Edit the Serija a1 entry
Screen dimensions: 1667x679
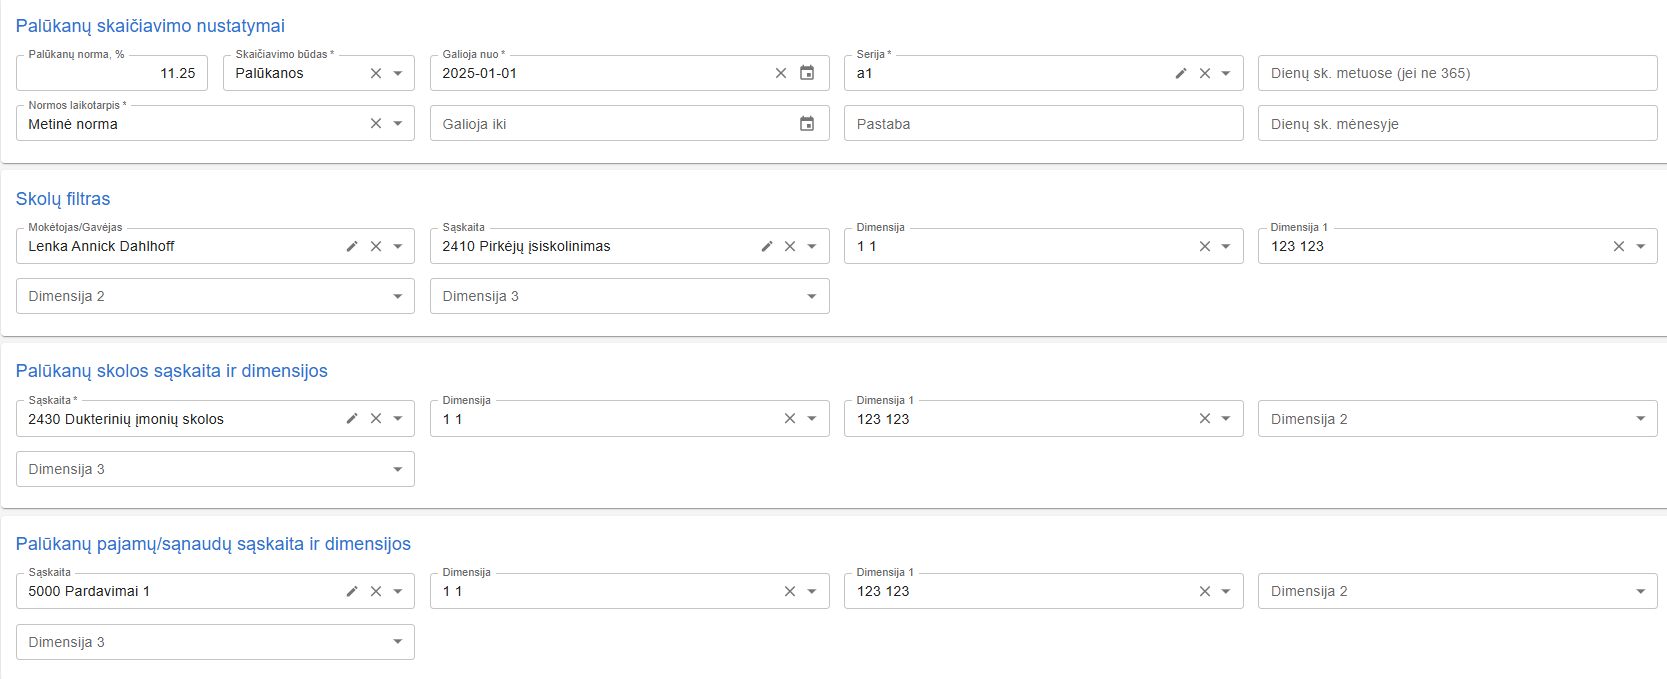coord(1181,73)
